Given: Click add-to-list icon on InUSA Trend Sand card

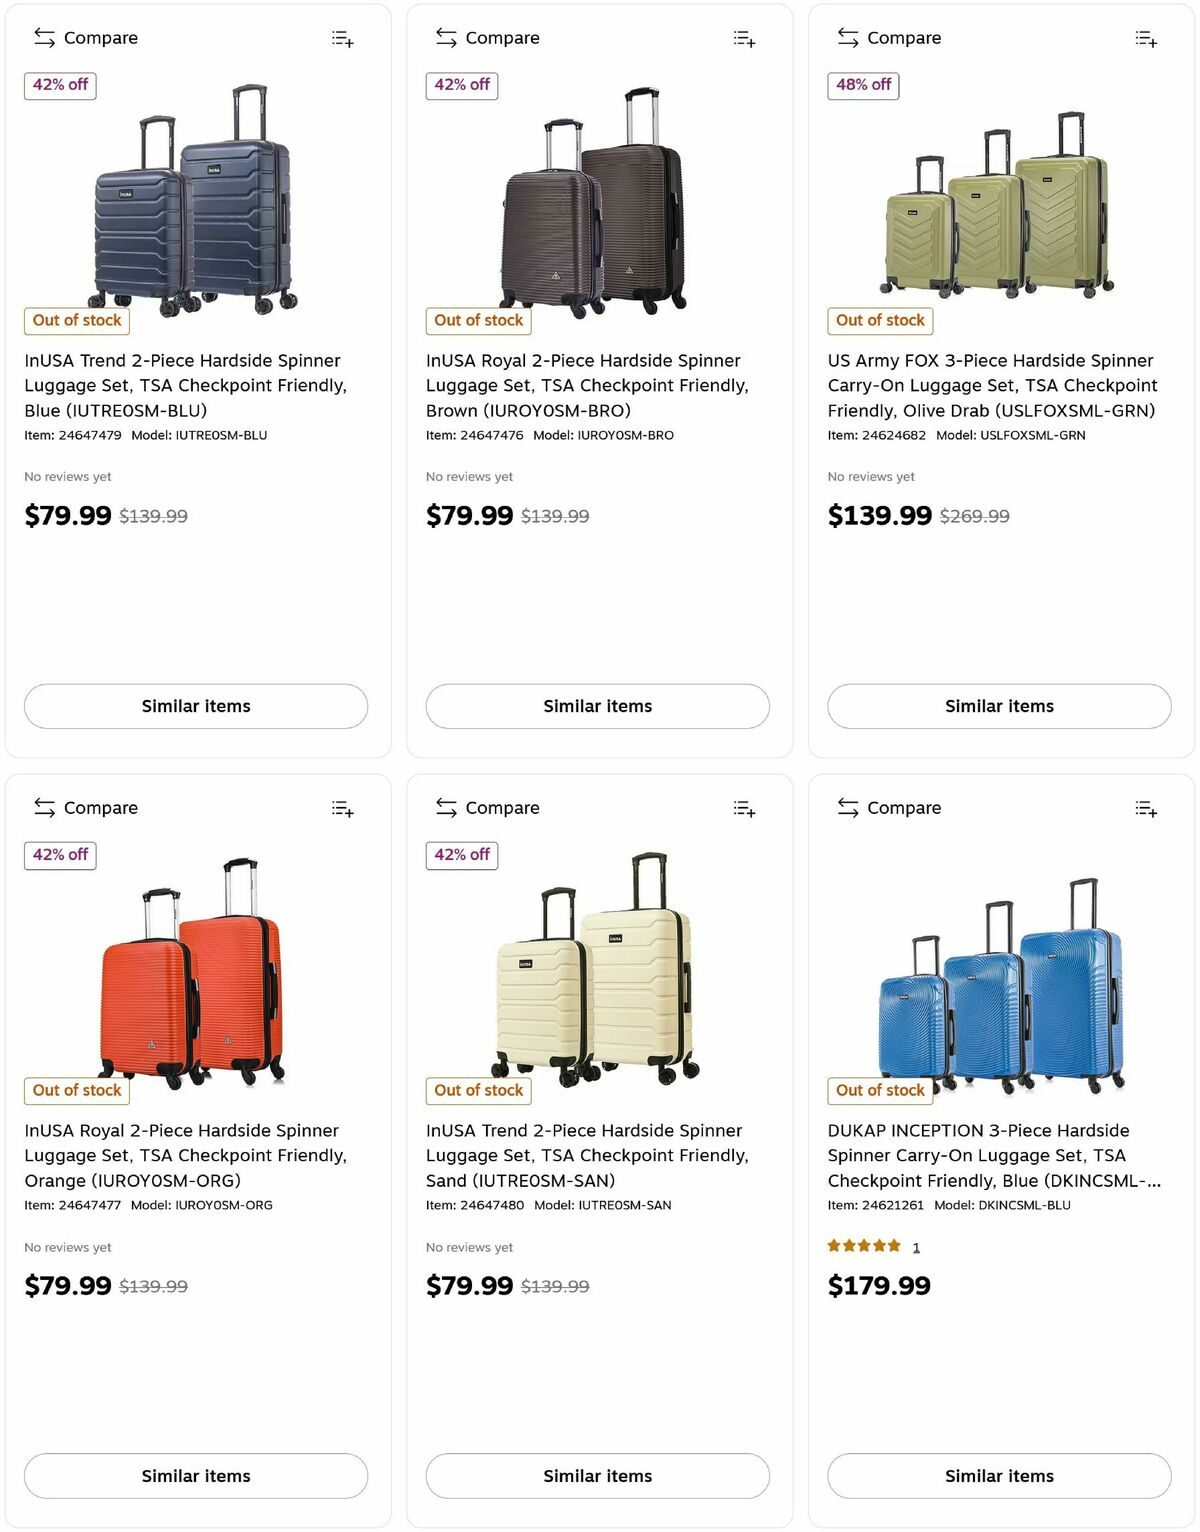Looking at the screenshot, I should tap(744, 809).
